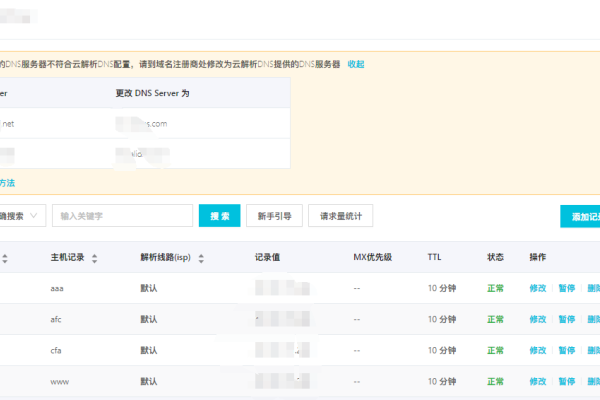Open 请求量统计 request statistics
The image size is (600, 400).
click(x=341, y=216)
